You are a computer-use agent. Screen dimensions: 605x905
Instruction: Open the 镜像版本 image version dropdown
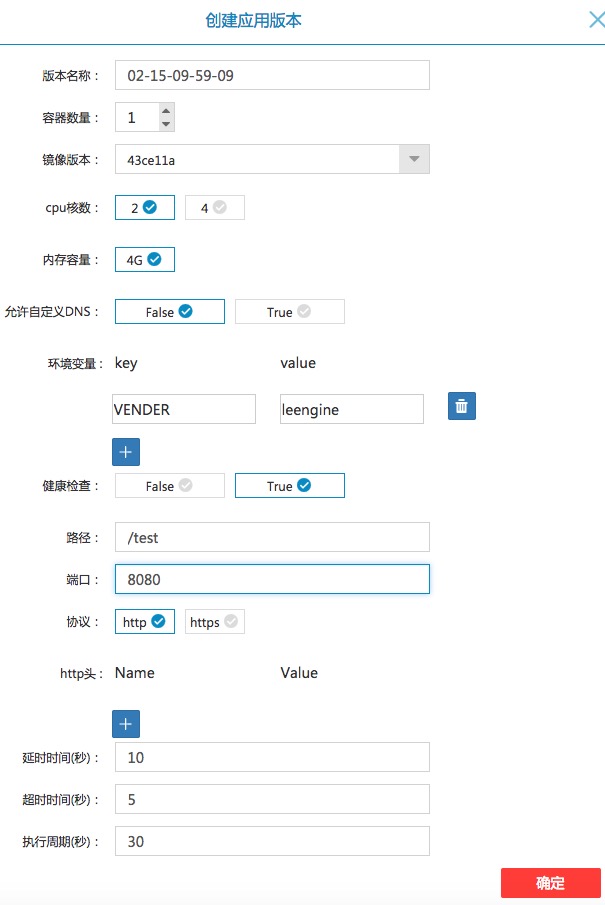coord(413,158)
